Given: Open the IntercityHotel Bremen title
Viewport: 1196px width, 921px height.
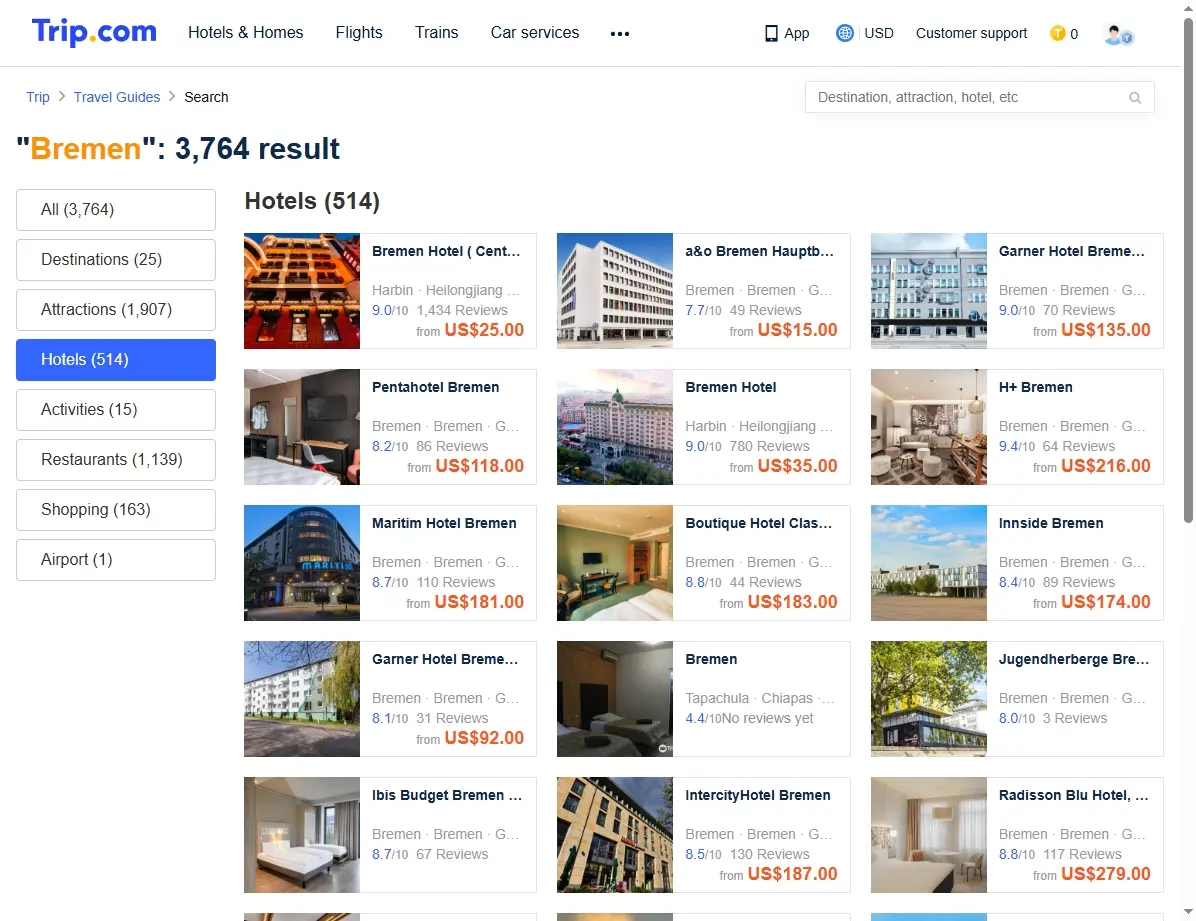Looking at the screenshot, I should click(757, 795).
